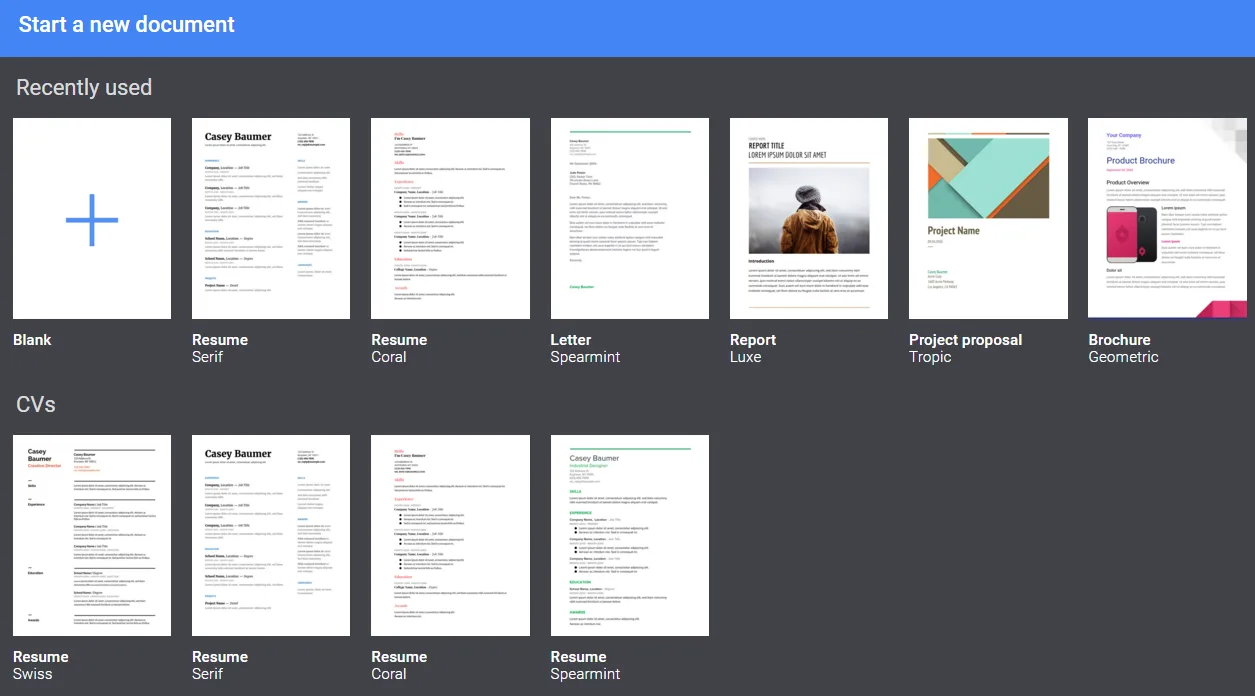This screenshot has width=1255, height=696.
Task: Open the Blank document thumbnail with plus icon
Action: click(x=92, y=218)
